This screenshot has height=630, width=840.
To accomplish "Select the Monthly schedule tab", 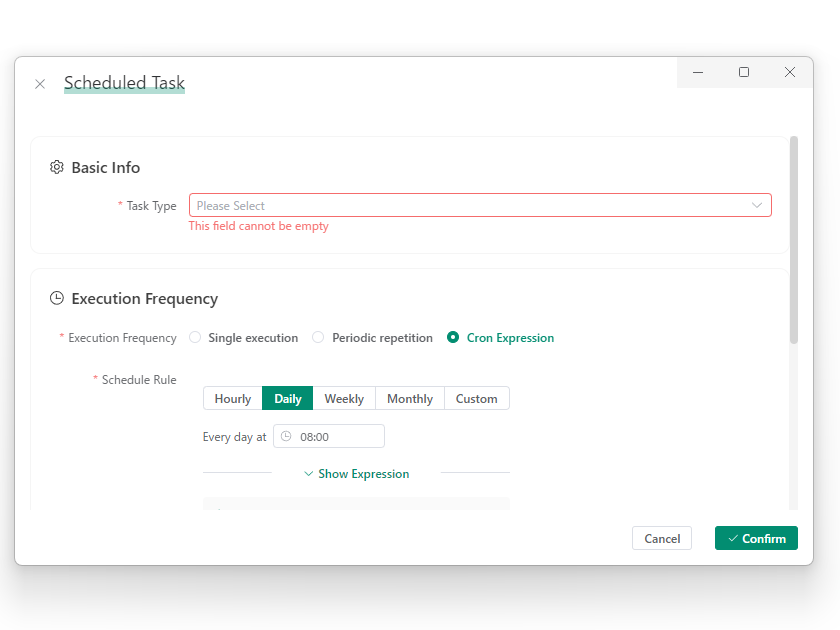I will pos(410,398).
